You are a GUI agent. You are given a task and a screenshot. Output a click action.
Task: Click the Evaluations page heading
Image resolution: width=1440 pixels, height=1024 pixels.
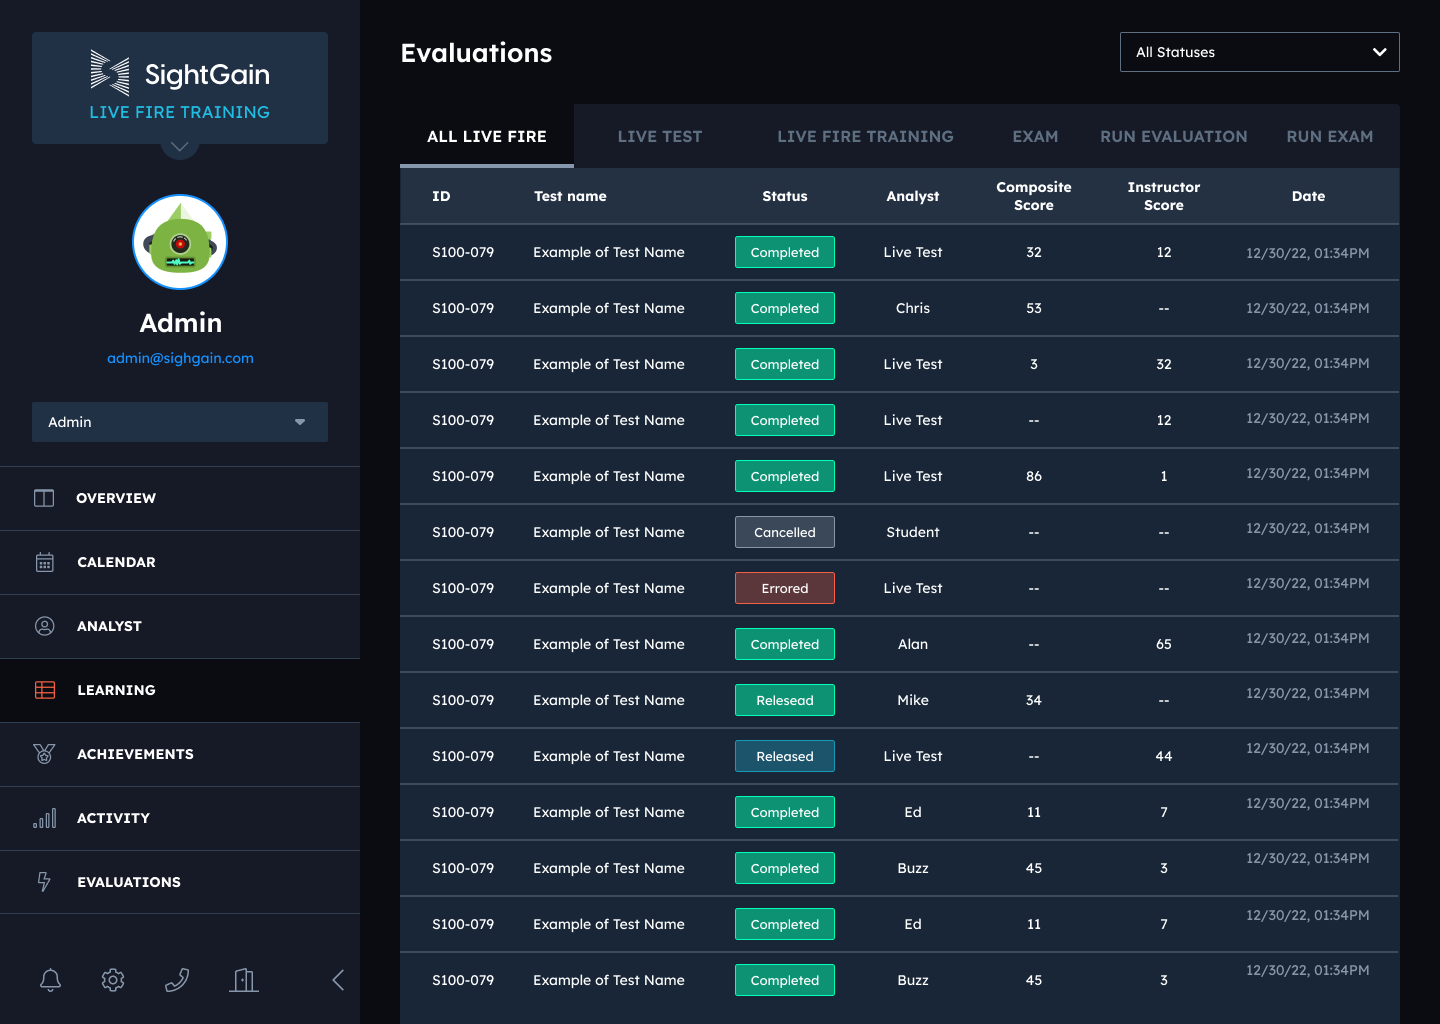coord(476,53)
